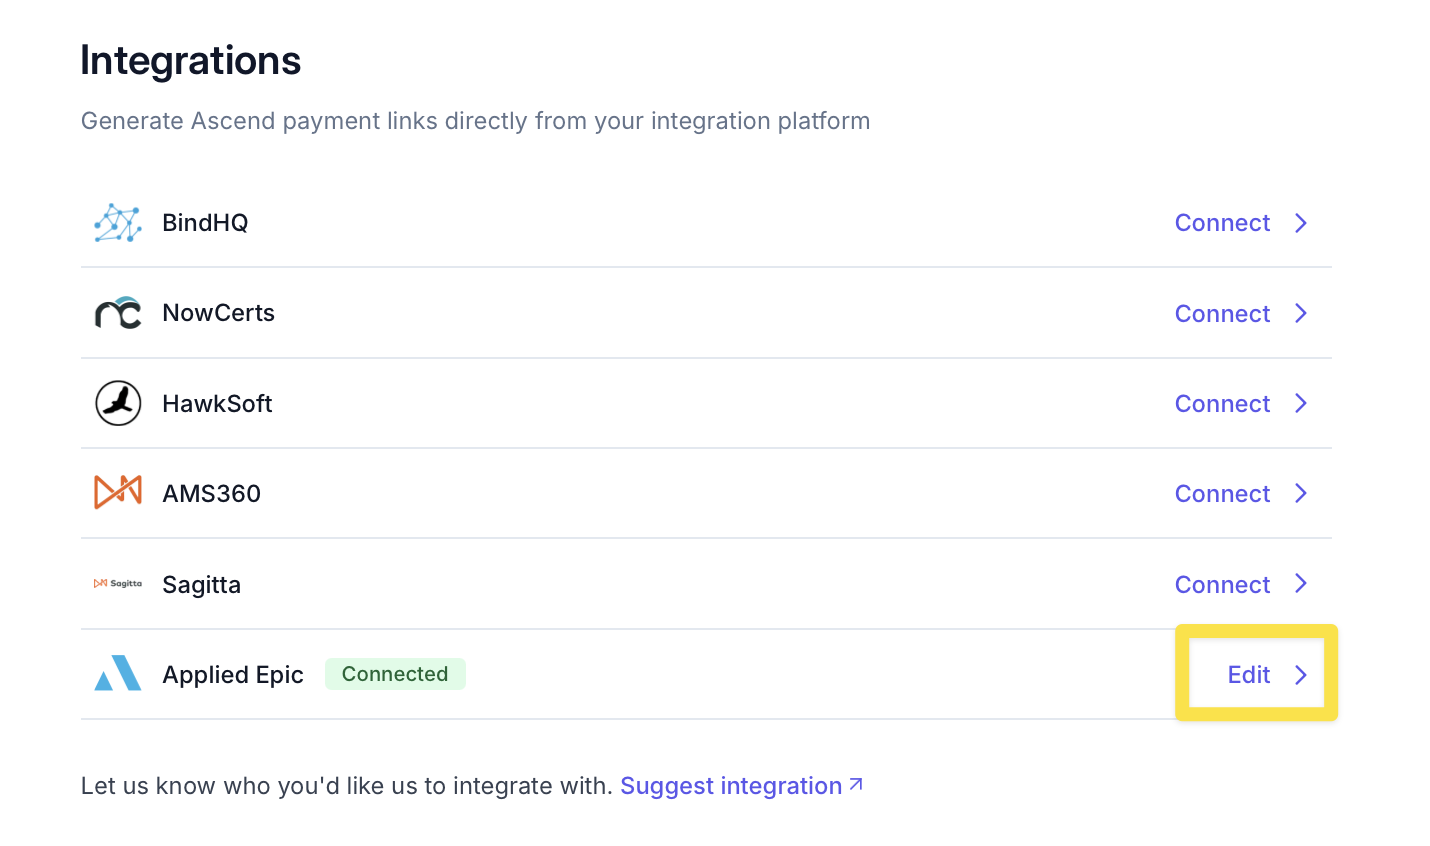1430x846 pixels.
Task: Expand the BindHQ row chevron
Action: (1301, 223)
